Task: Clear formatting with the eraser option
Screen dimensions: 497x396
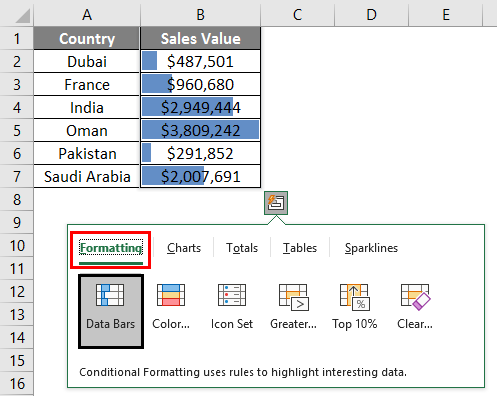Action: pos(415,307)
